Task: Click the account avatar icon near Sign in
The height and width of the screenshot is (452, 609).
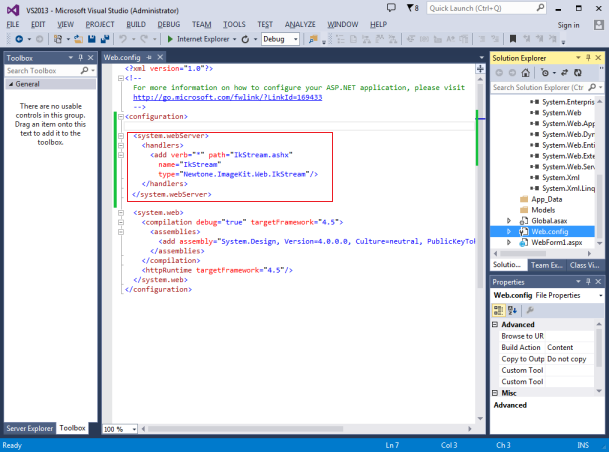Action: (x=599, y=25)
